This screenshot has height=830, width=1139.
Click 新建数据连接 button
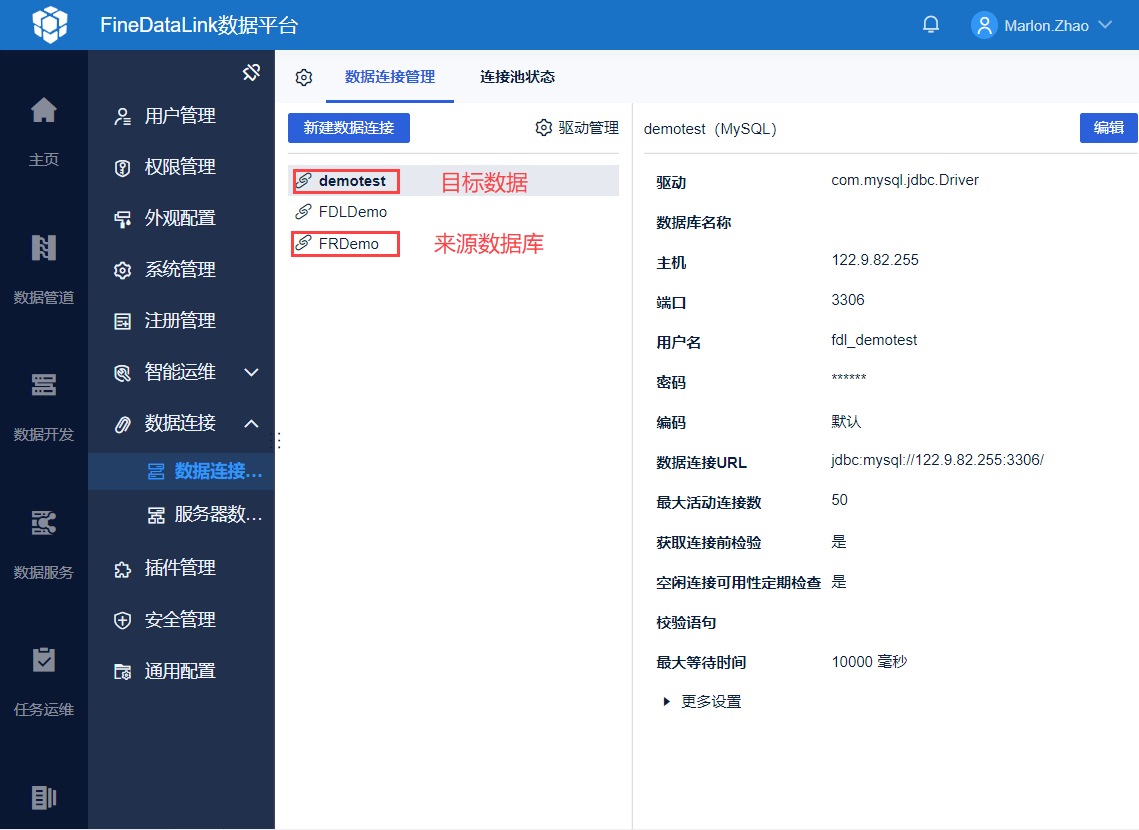tap(349, 128)
